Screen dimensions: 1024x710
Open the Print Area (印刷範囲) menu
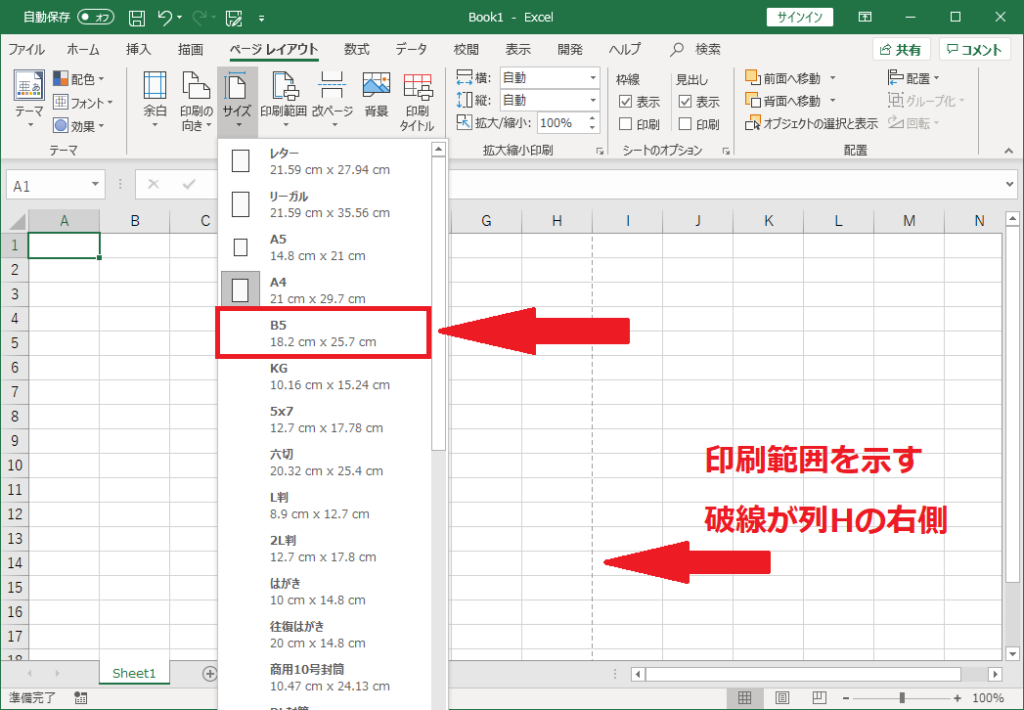pyautogui.click(x=283, y=100)
